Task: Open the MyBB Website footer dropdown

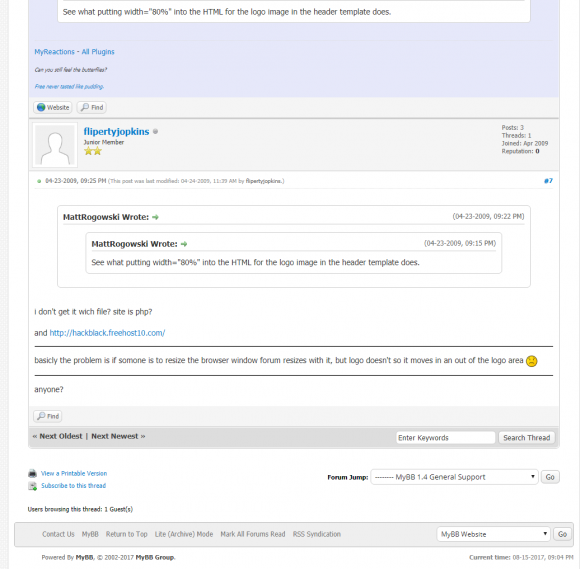Action: pos(493,534)
